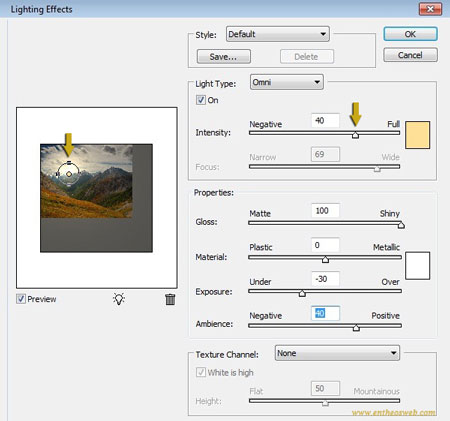Click the 'Shiny' label text
Viewport: 450px width, 421px height.
click(x=389, y=214)
